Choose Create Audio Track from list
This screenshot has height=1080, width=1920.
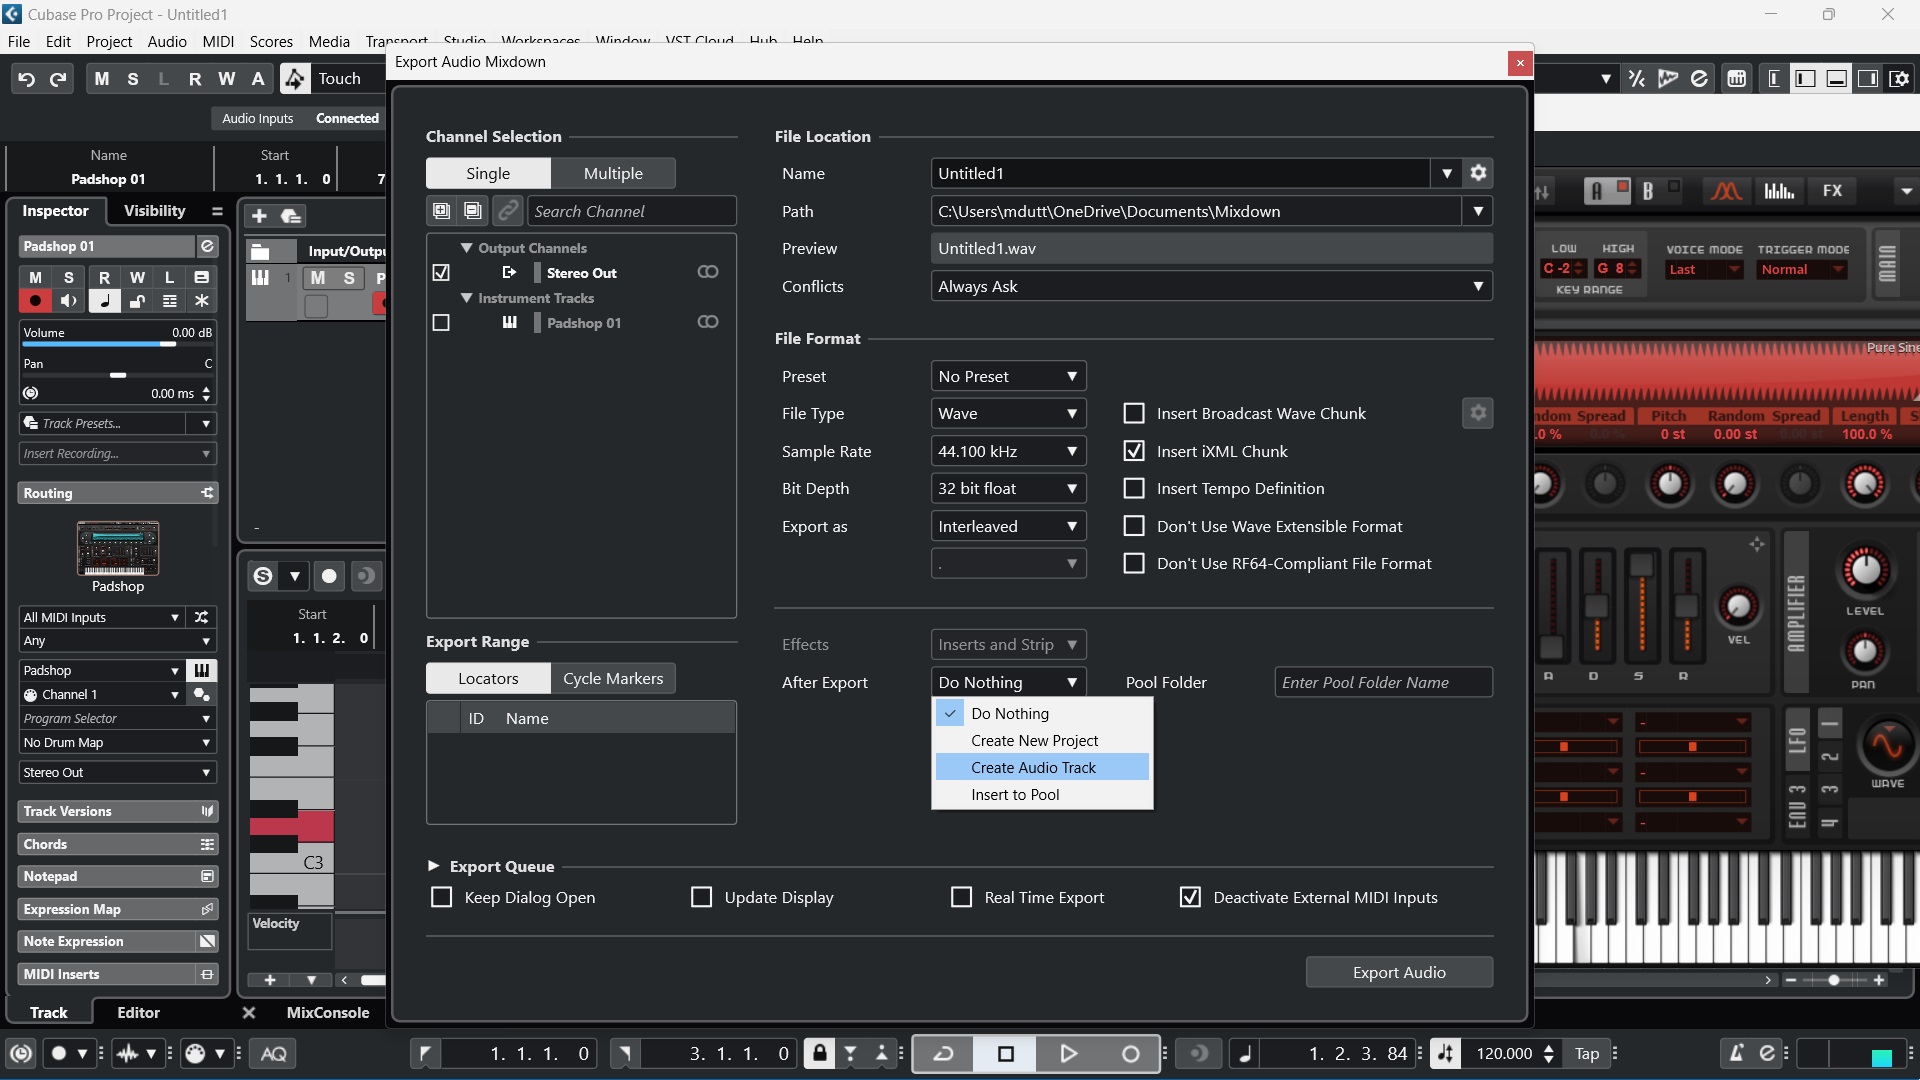tap(1033, 767)
